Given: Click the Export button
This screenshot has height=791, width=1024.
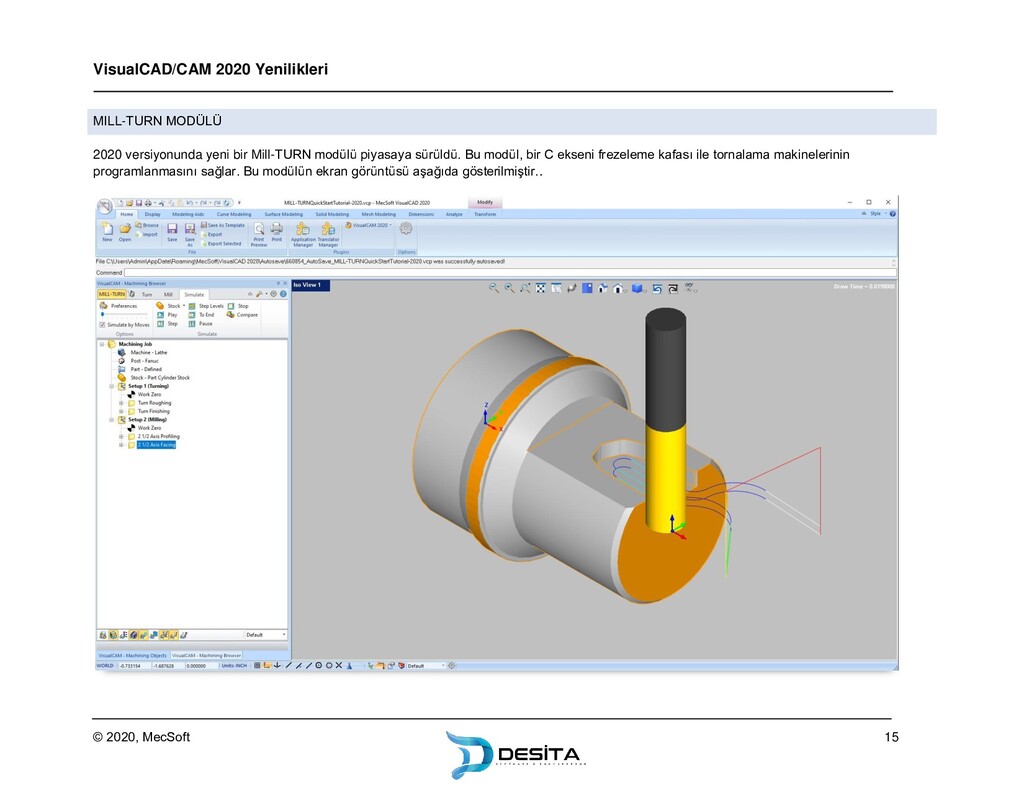Looking at the screenshot, I should [212, 234].
